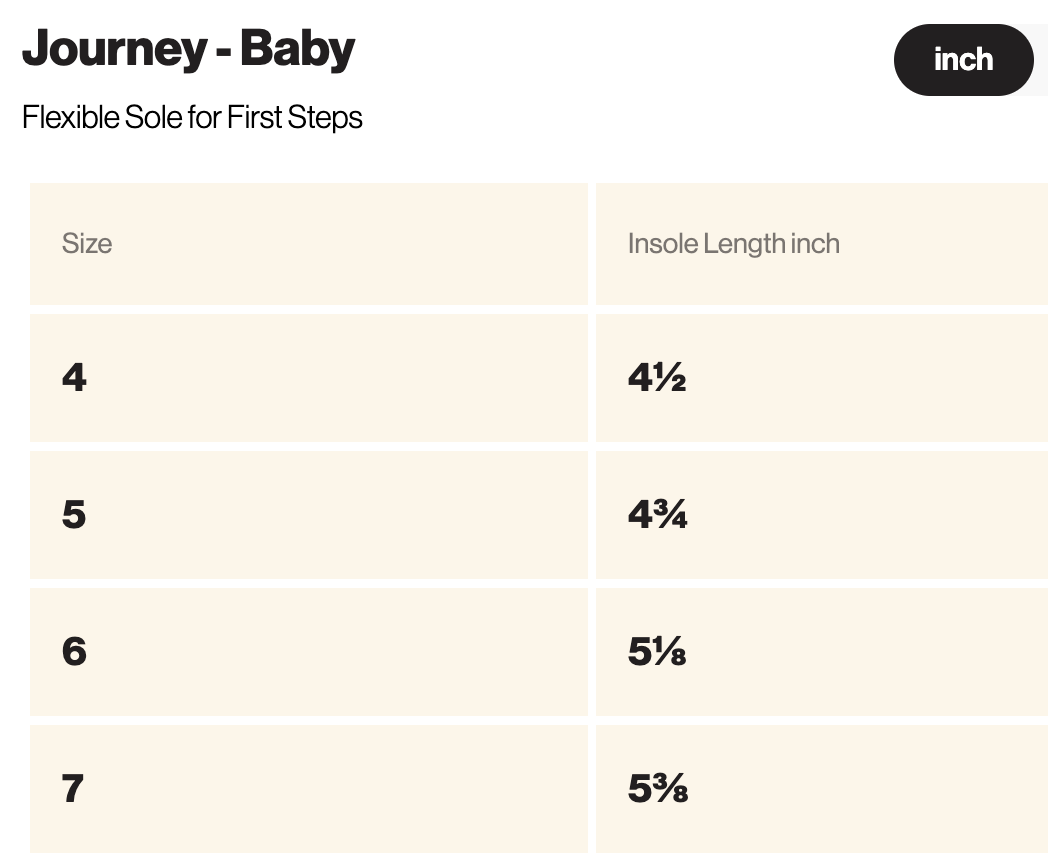Click the word Baby in the title

click(x=297, y=49)
